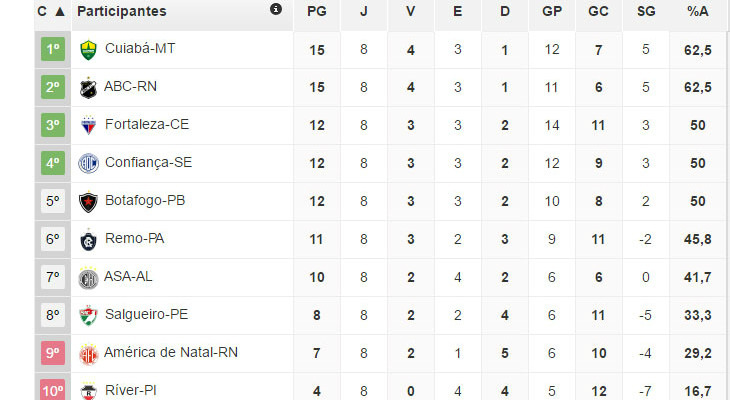Click the Salgueiro-PE club crest

(88, 315)
